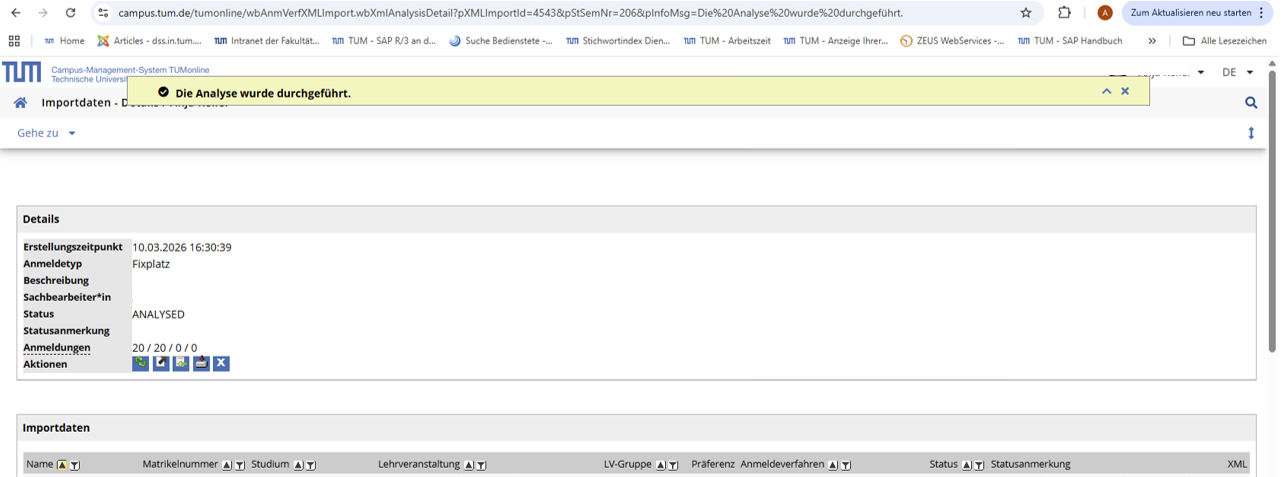Filter the LV-Gruppe column
Image resolution: width=1285 pixels, height=477 pixels.
pyautogui.click(x=673, y=465)
